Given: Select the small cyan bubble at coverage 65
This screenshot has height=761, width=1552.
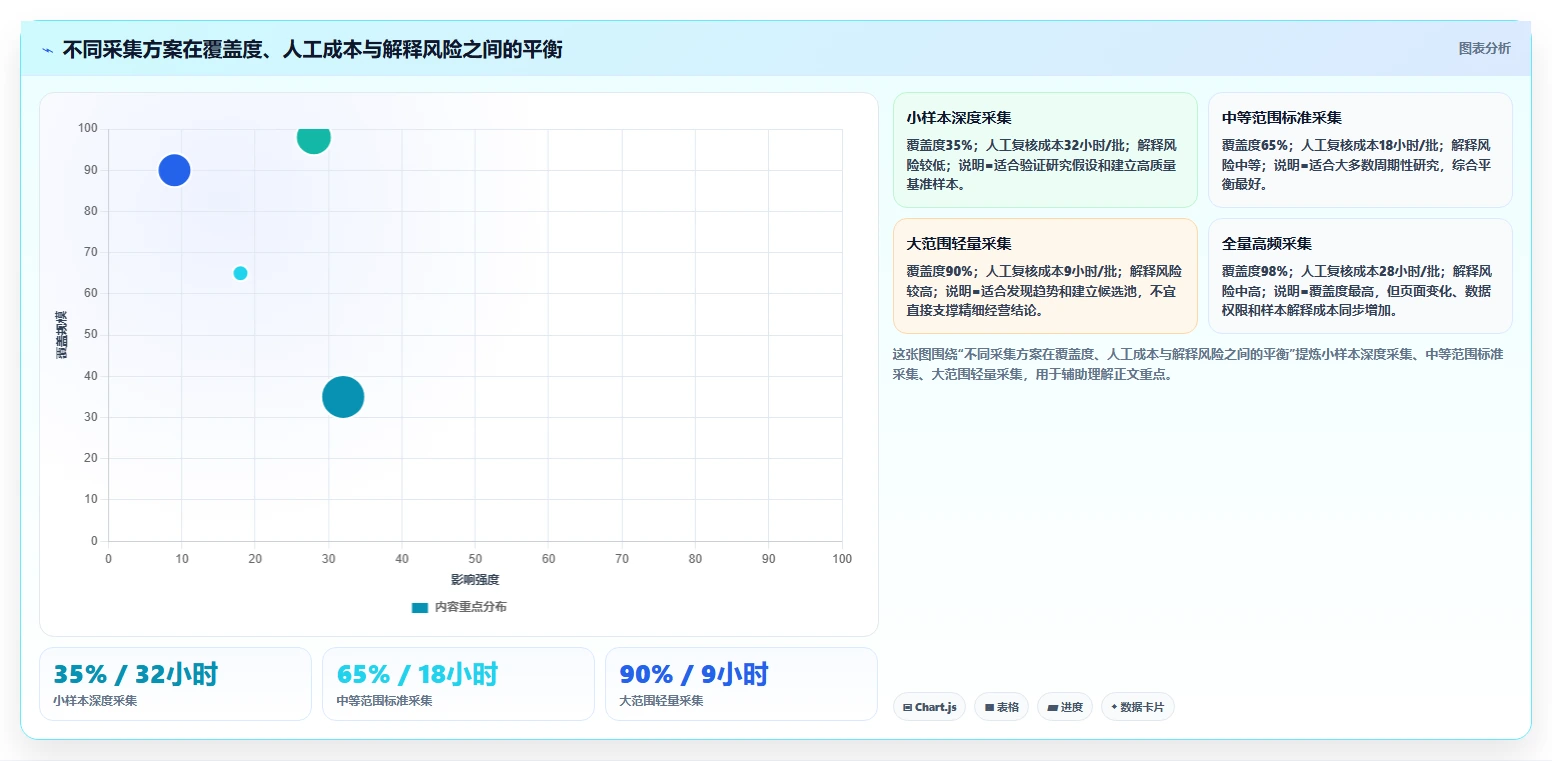Looking at the screenshot, I should point(240,273).
